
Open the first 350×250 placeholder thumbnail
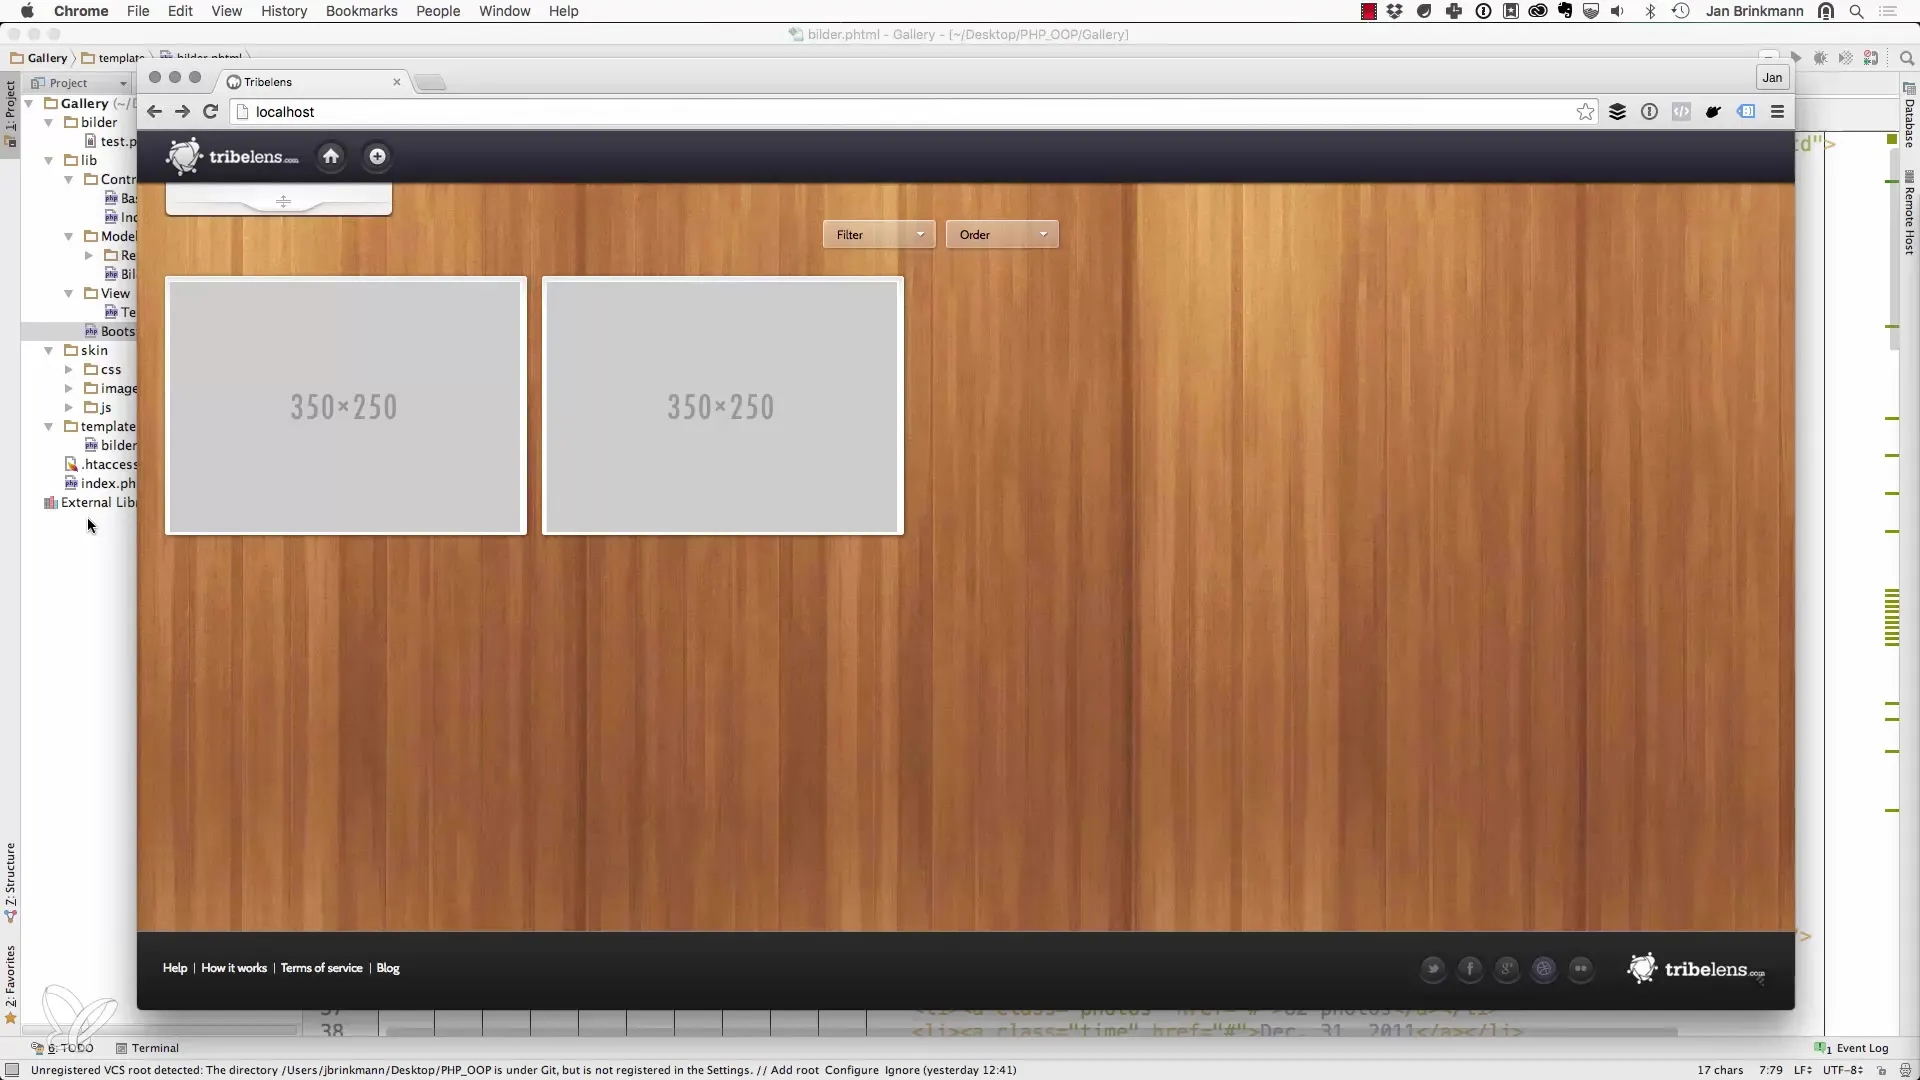346,406
